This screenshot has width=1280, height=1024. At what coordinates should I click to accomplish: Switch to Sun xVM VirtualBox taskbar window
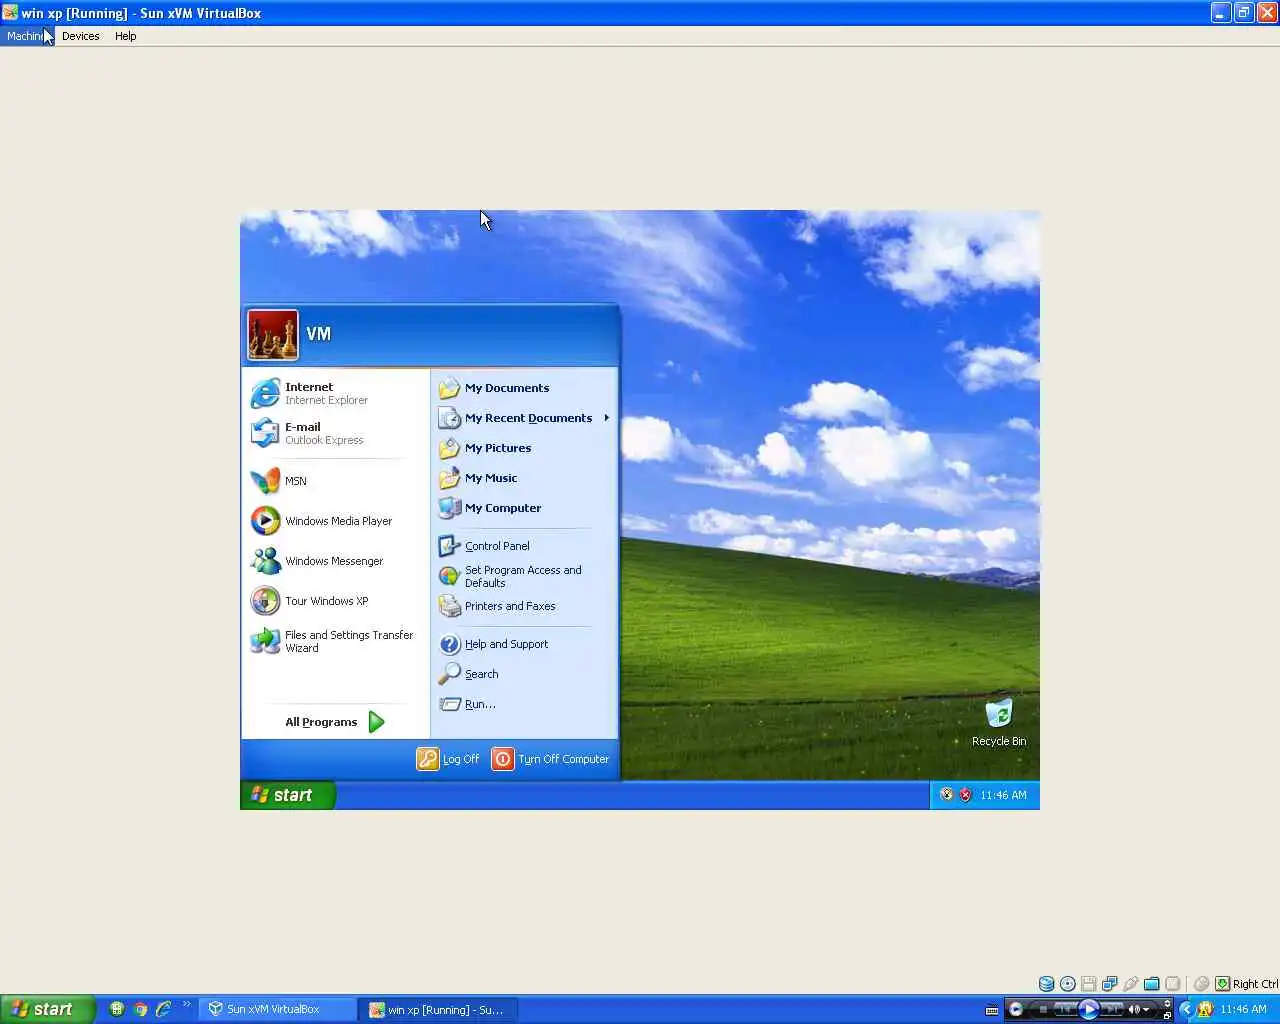[278, 1010]
